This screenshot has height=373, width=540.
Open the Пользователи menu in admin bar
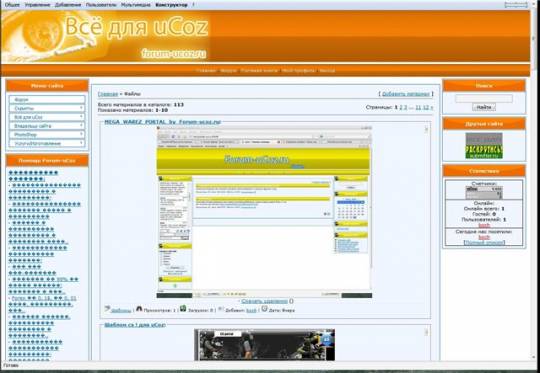[x=101, y=5]
